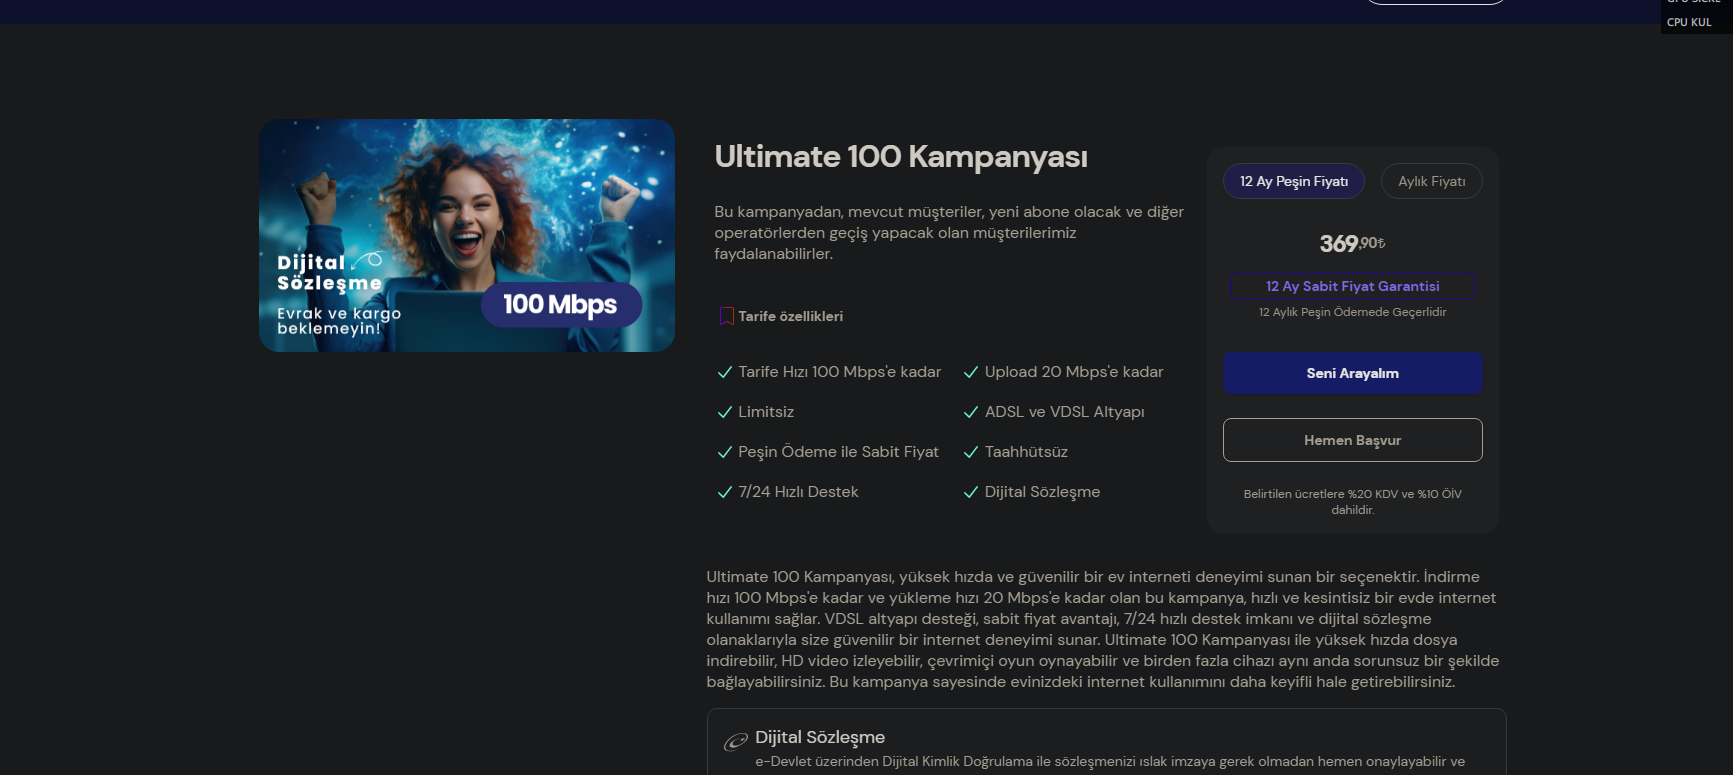
Task: Click the intro paragraph starting Bu kampanyadan, mevcut müşteriler
Action: (x=949, y=233)
